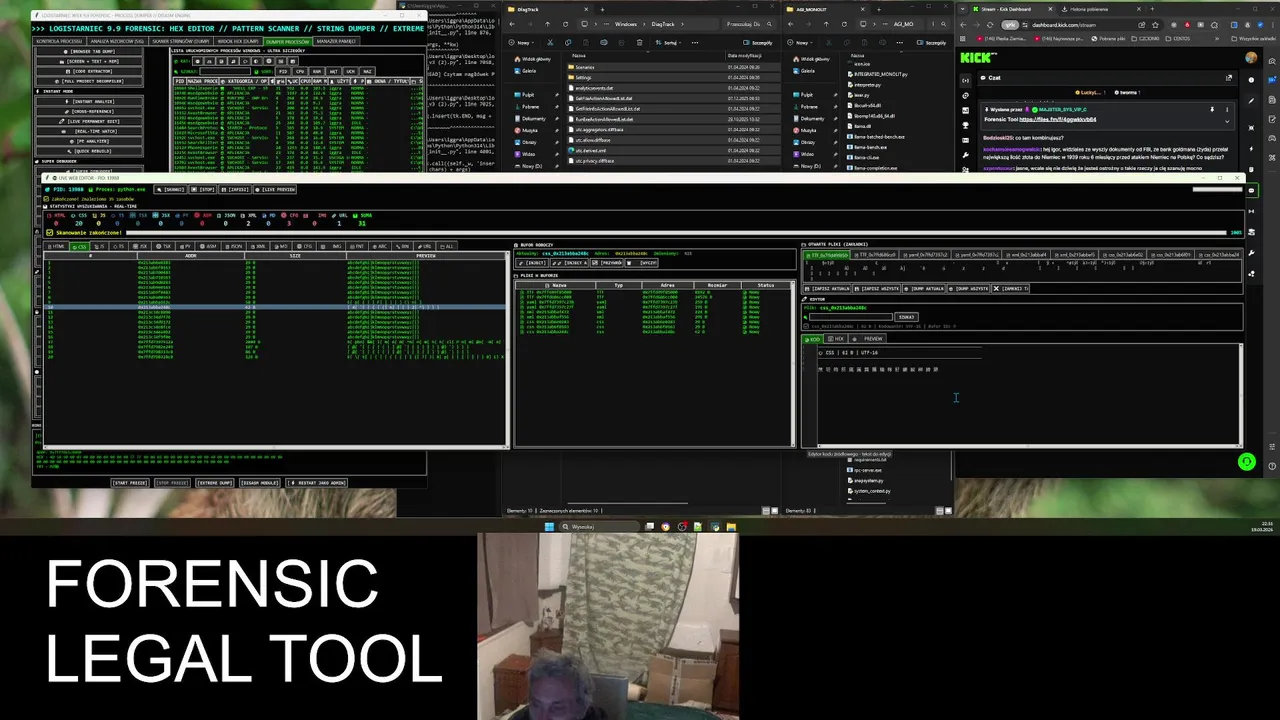Click the PRZYWRÓĆ button in buffer panel
This screenshot has width=1280, height=720.
pos(606,263)
